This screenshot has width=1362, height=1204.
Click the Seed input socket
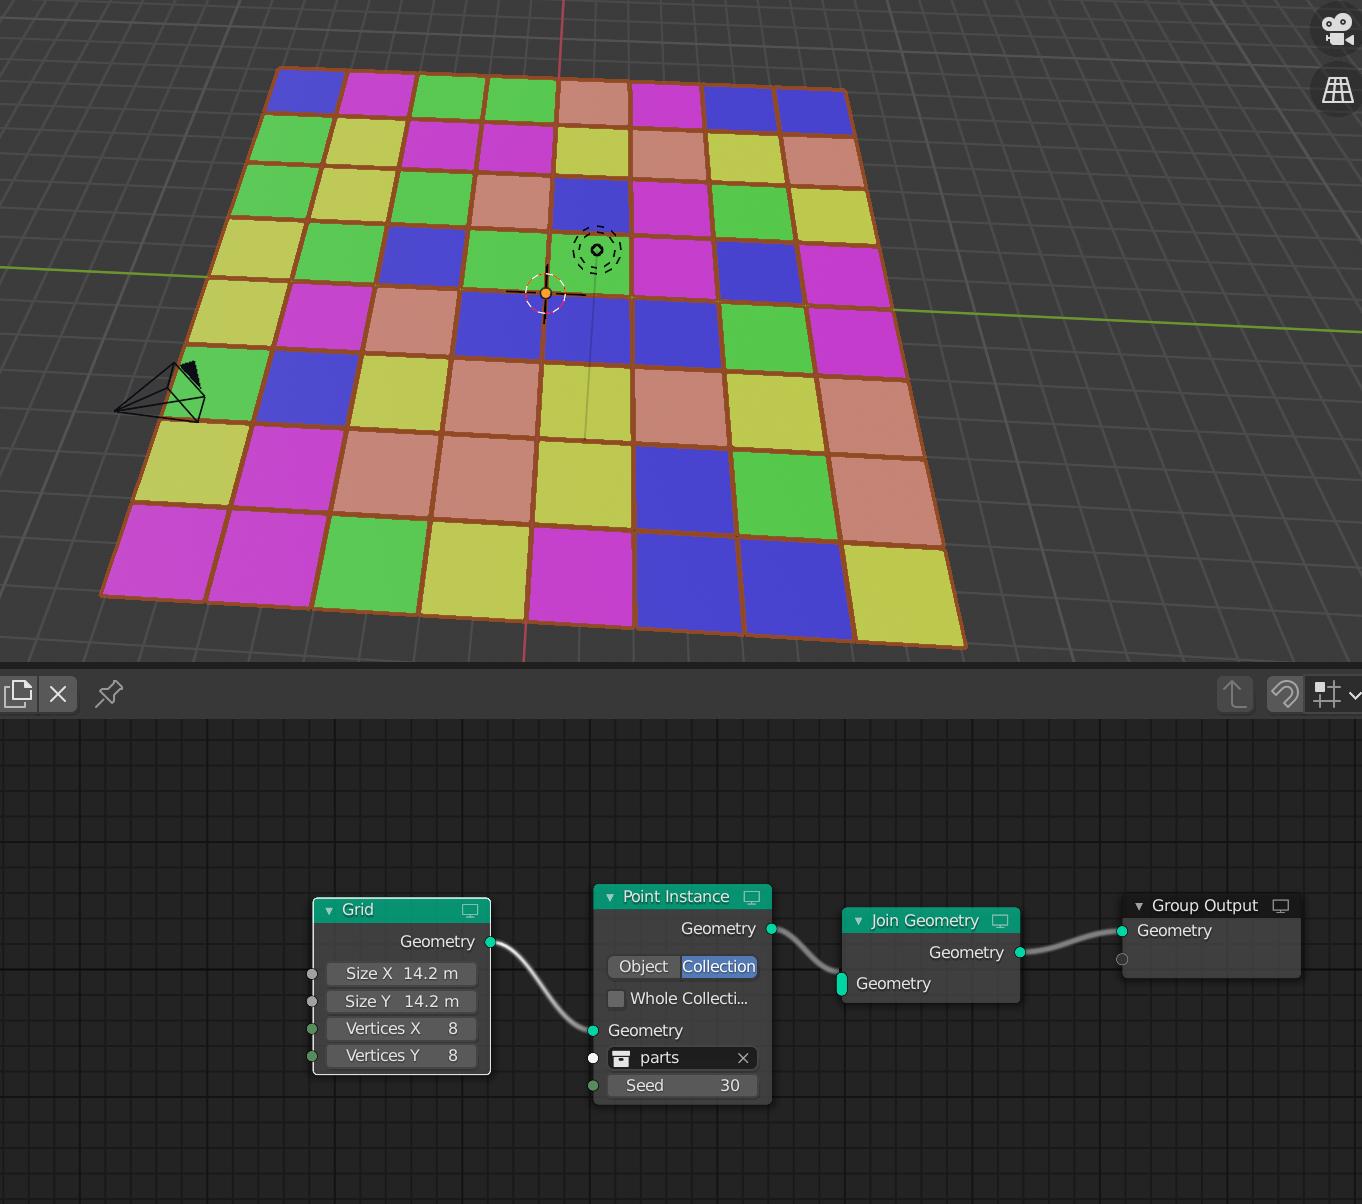click(x=593, y=1086)
